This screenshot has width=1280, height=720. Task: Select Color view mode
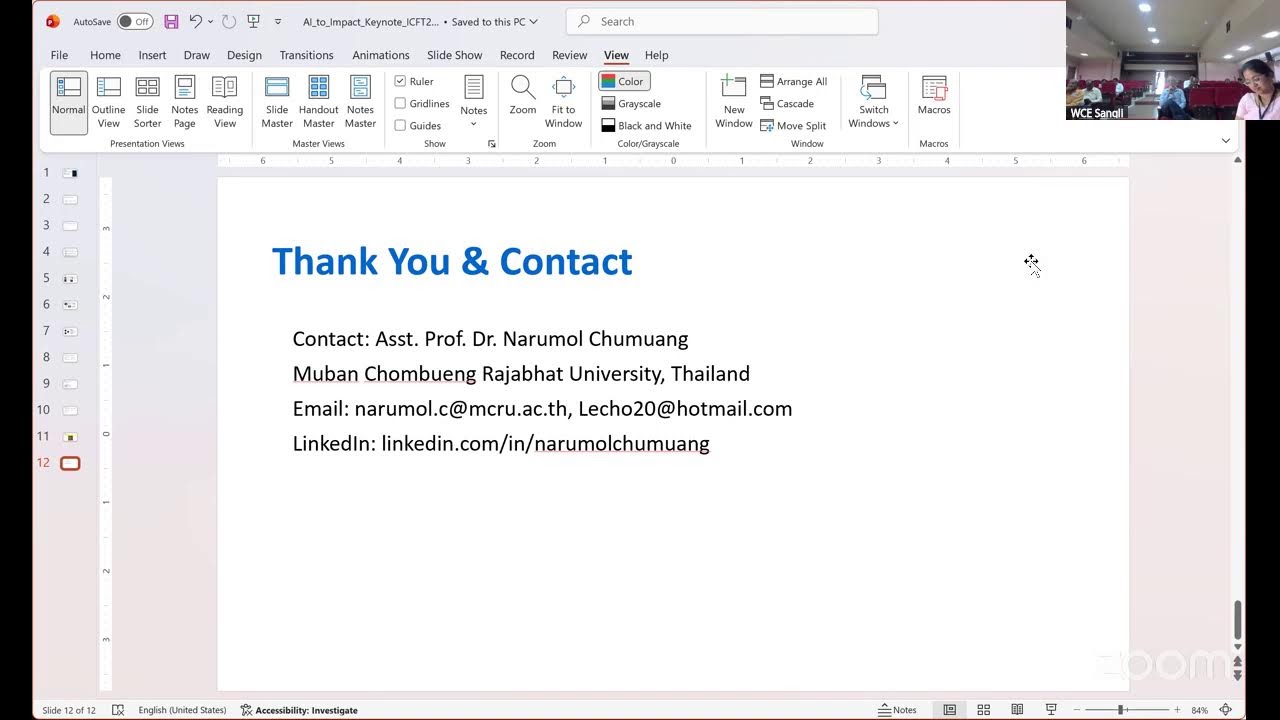[x=624, y=81]
